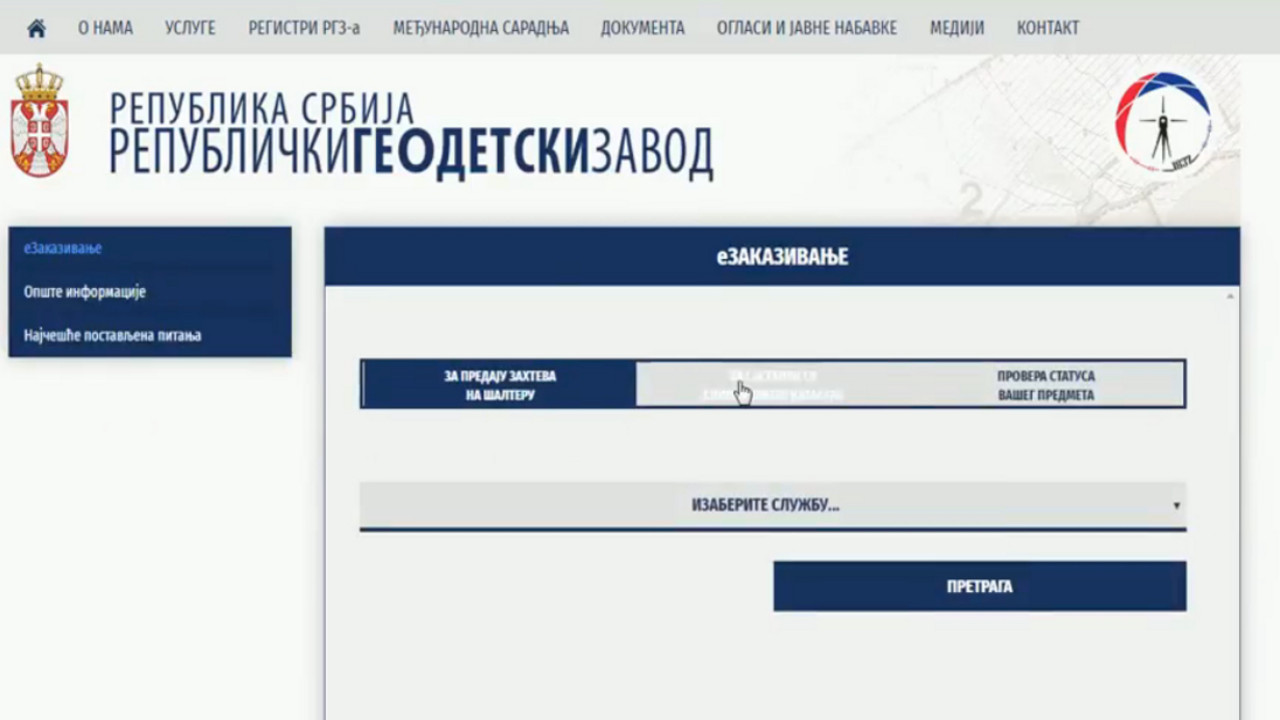The image size is (1280, 720).
Task: Open Најчешће постављена питања in the sidebar
Action: (113, 335)
